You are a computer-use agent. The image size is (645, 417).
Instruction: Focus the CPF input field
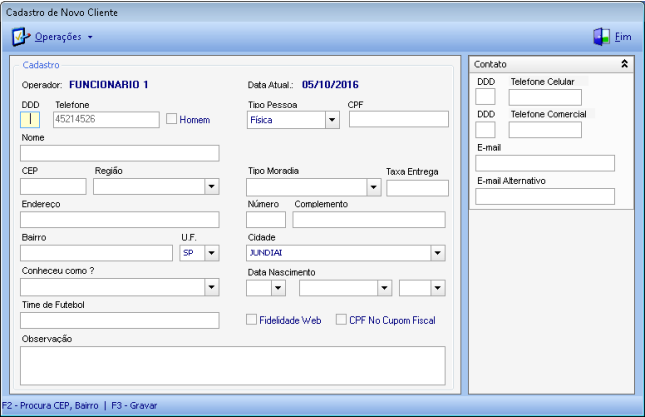[x=399, y=119]
